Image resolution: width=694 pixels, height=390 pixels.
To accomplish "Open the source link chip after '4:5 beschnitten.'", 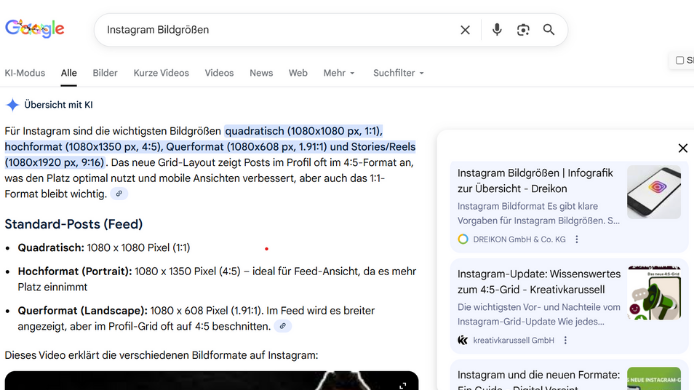I will click(x=282, y=326).
